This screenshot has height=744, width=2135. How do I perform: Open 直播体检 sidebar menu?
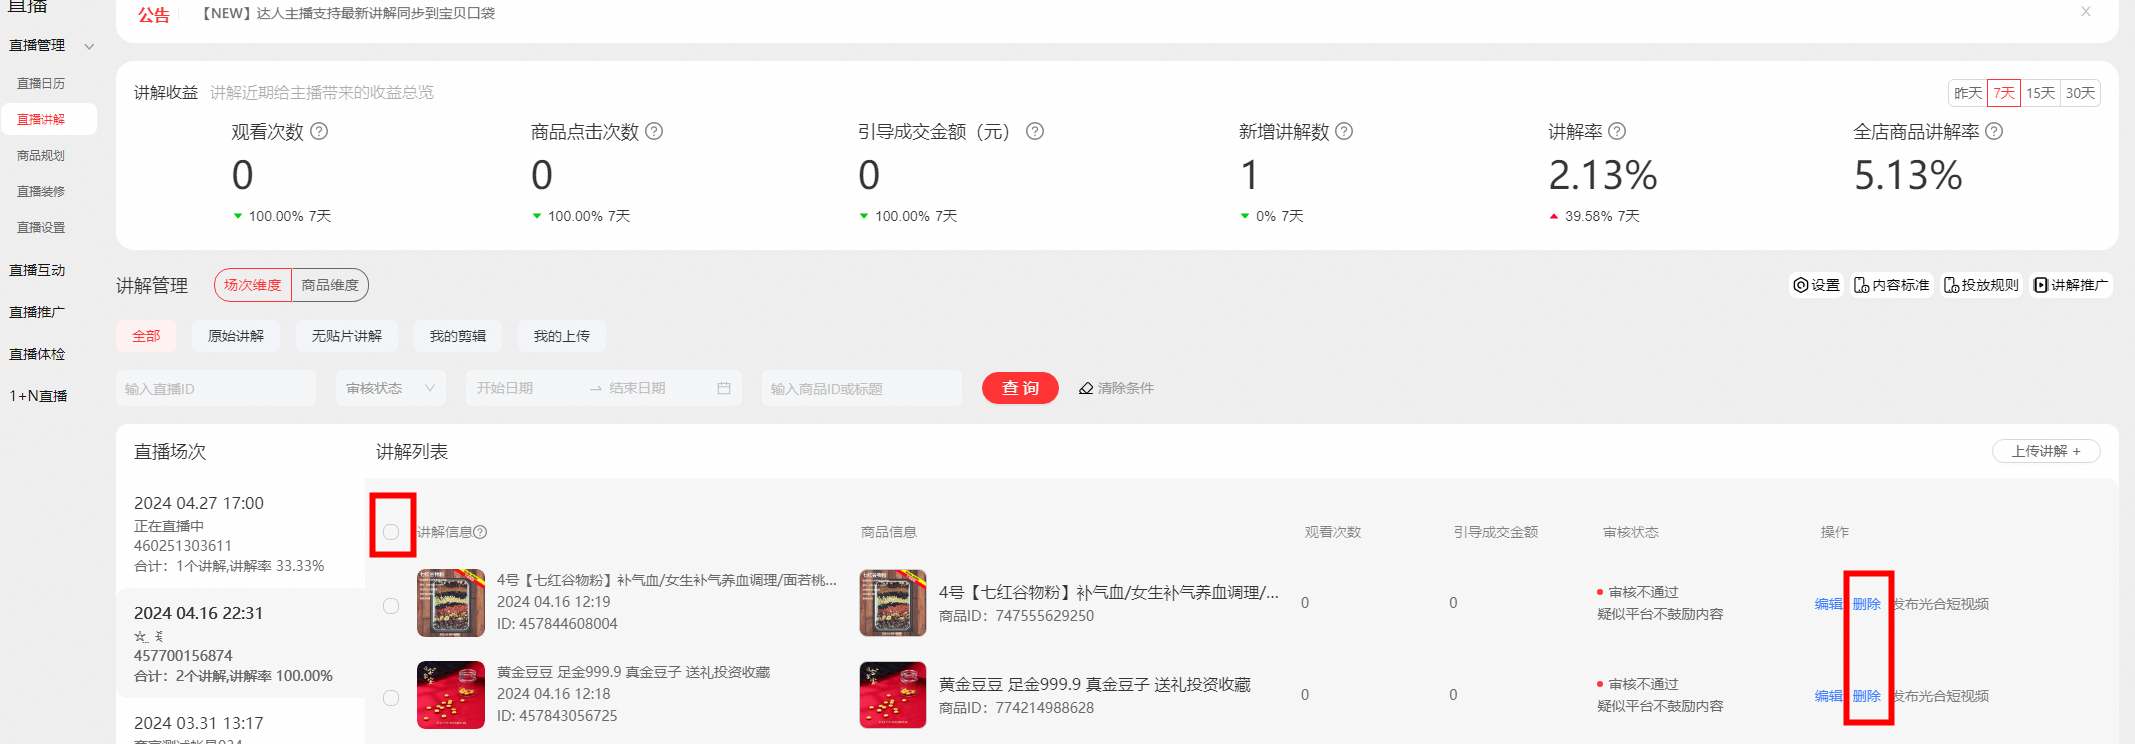(37, 354)
